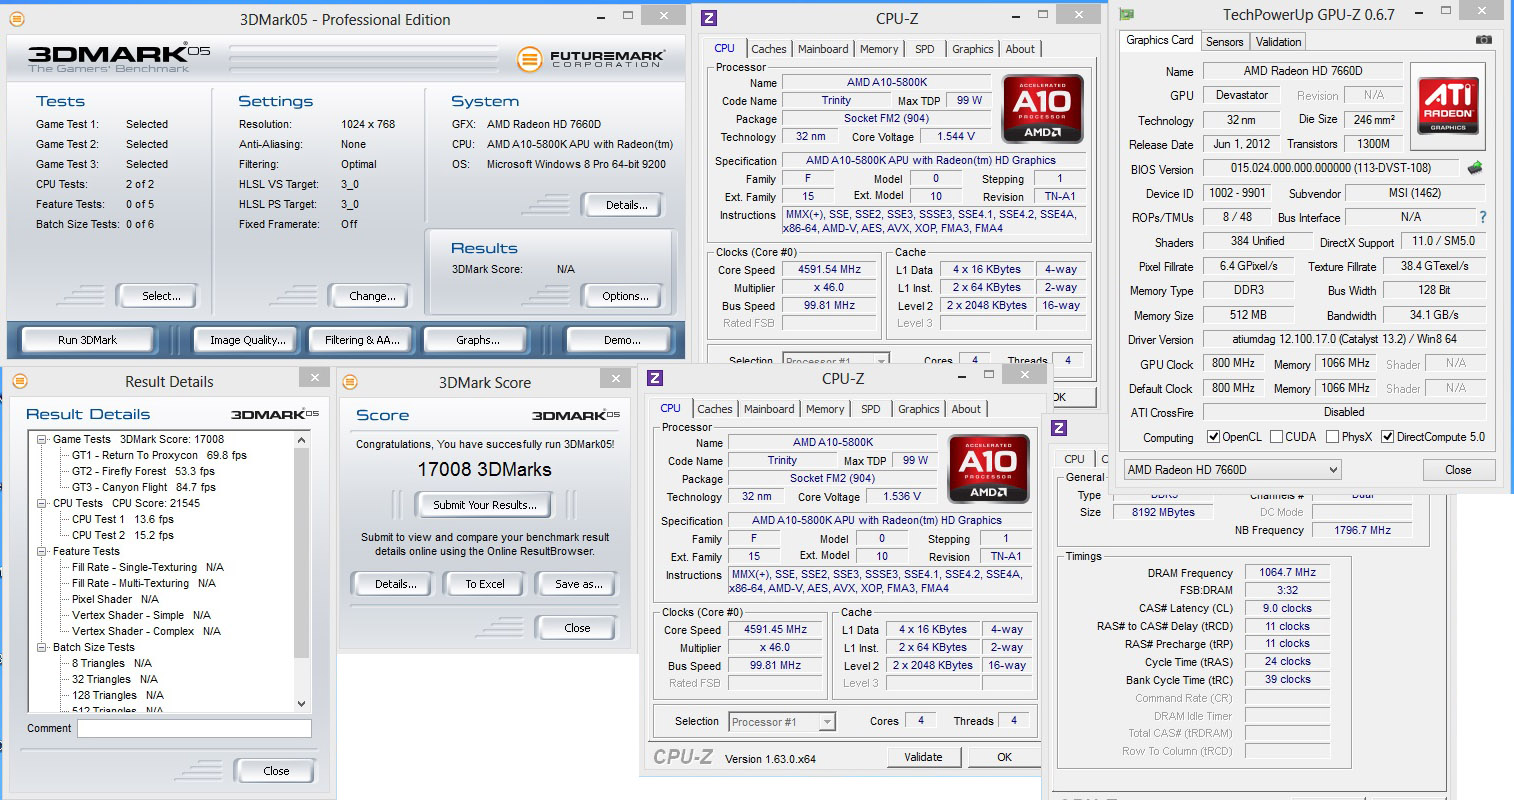
Task: Click the Result Details window title icon
Action: coord(19,381)
